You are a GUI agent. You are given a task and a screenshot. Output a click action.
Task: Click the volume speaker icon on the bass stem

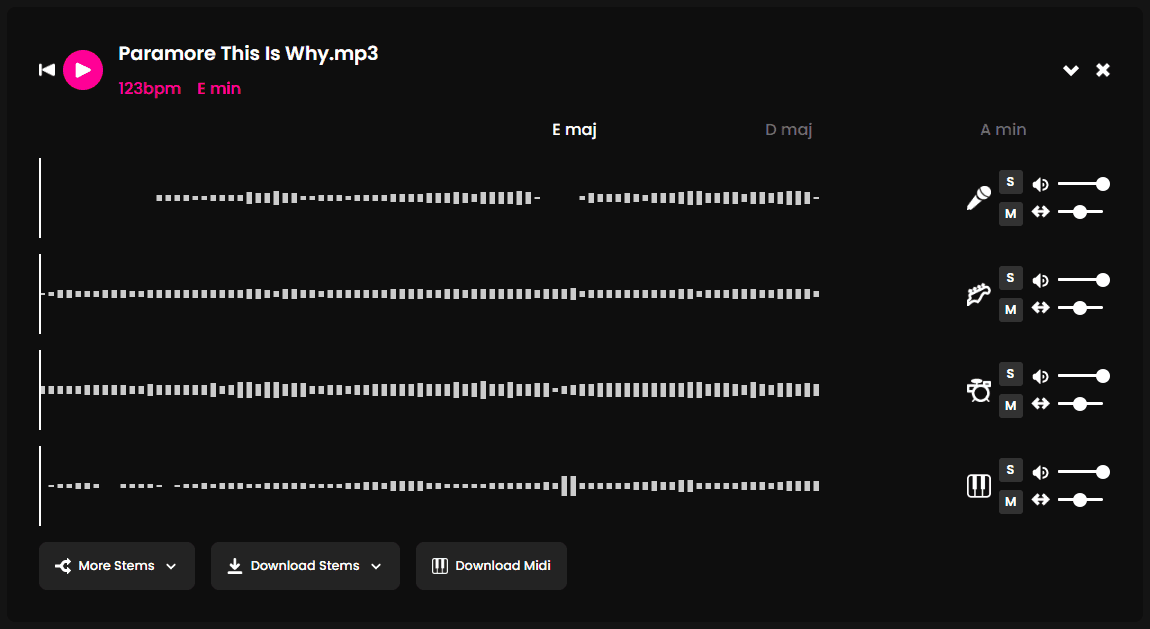pyautogui.click(x=1040, y=279)
